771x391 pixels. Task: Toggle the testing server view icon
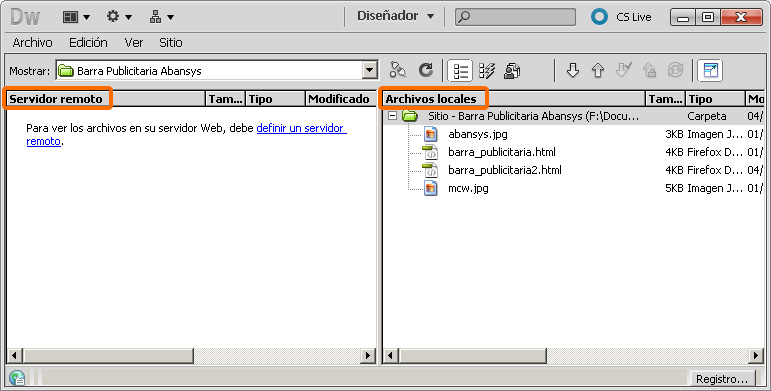[487, 71]
